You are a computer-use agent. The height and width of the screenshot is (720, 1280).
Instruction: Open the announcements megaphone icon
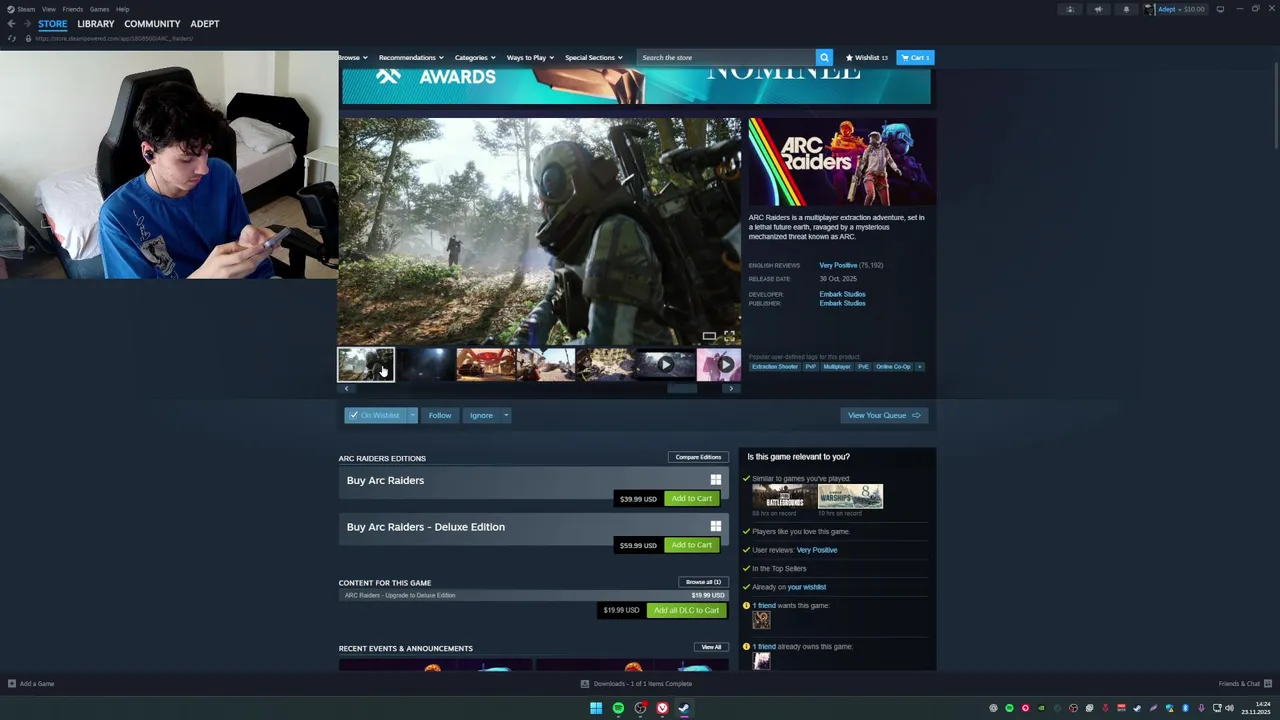coord(1098,9)
